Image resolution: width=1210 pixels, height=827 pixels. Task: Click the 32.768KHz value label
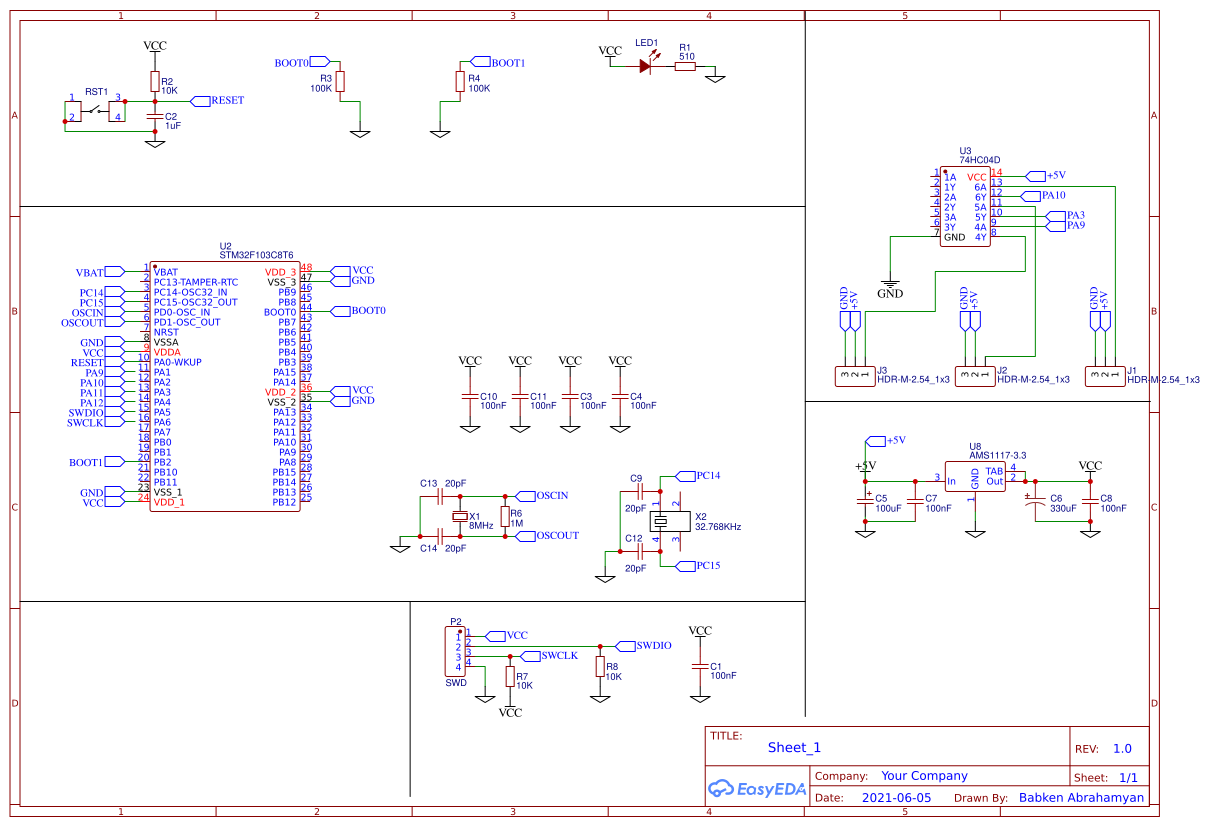click(x=718, y=526)
